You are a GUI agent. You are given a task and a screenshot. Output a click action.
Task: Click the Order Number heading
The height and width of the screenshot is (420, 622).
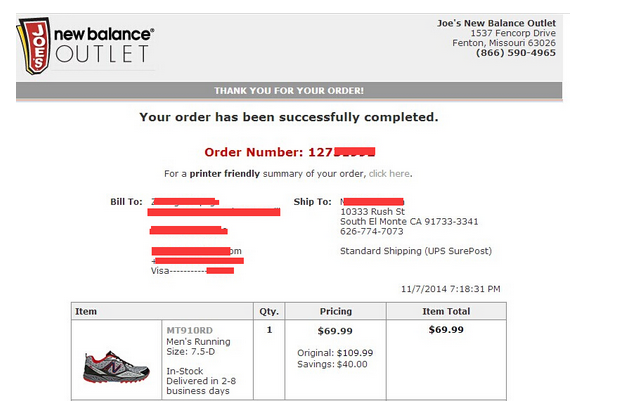tap(290, 152)
